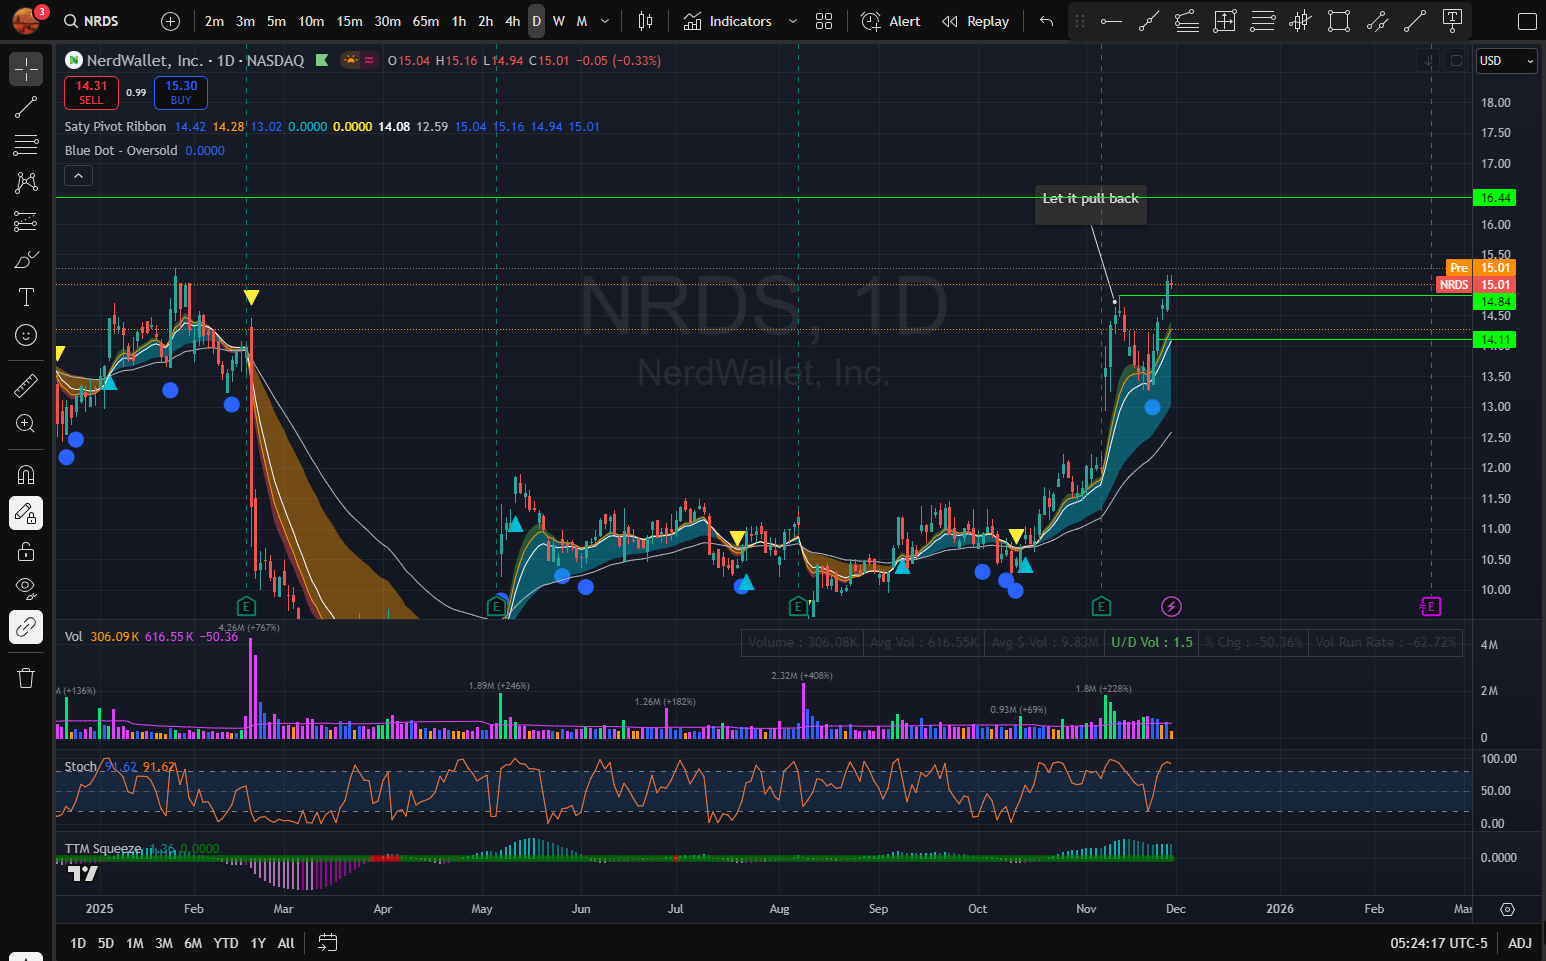Collapse the indicator legend chevron
This screenshot has height=961, width=1546.
79,175
